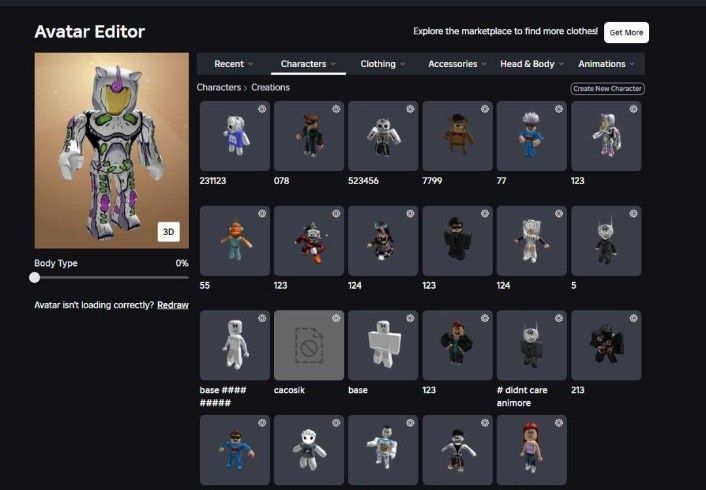
Task: Switch avatar preview to 3D
Action: click(x=168, y=232)
